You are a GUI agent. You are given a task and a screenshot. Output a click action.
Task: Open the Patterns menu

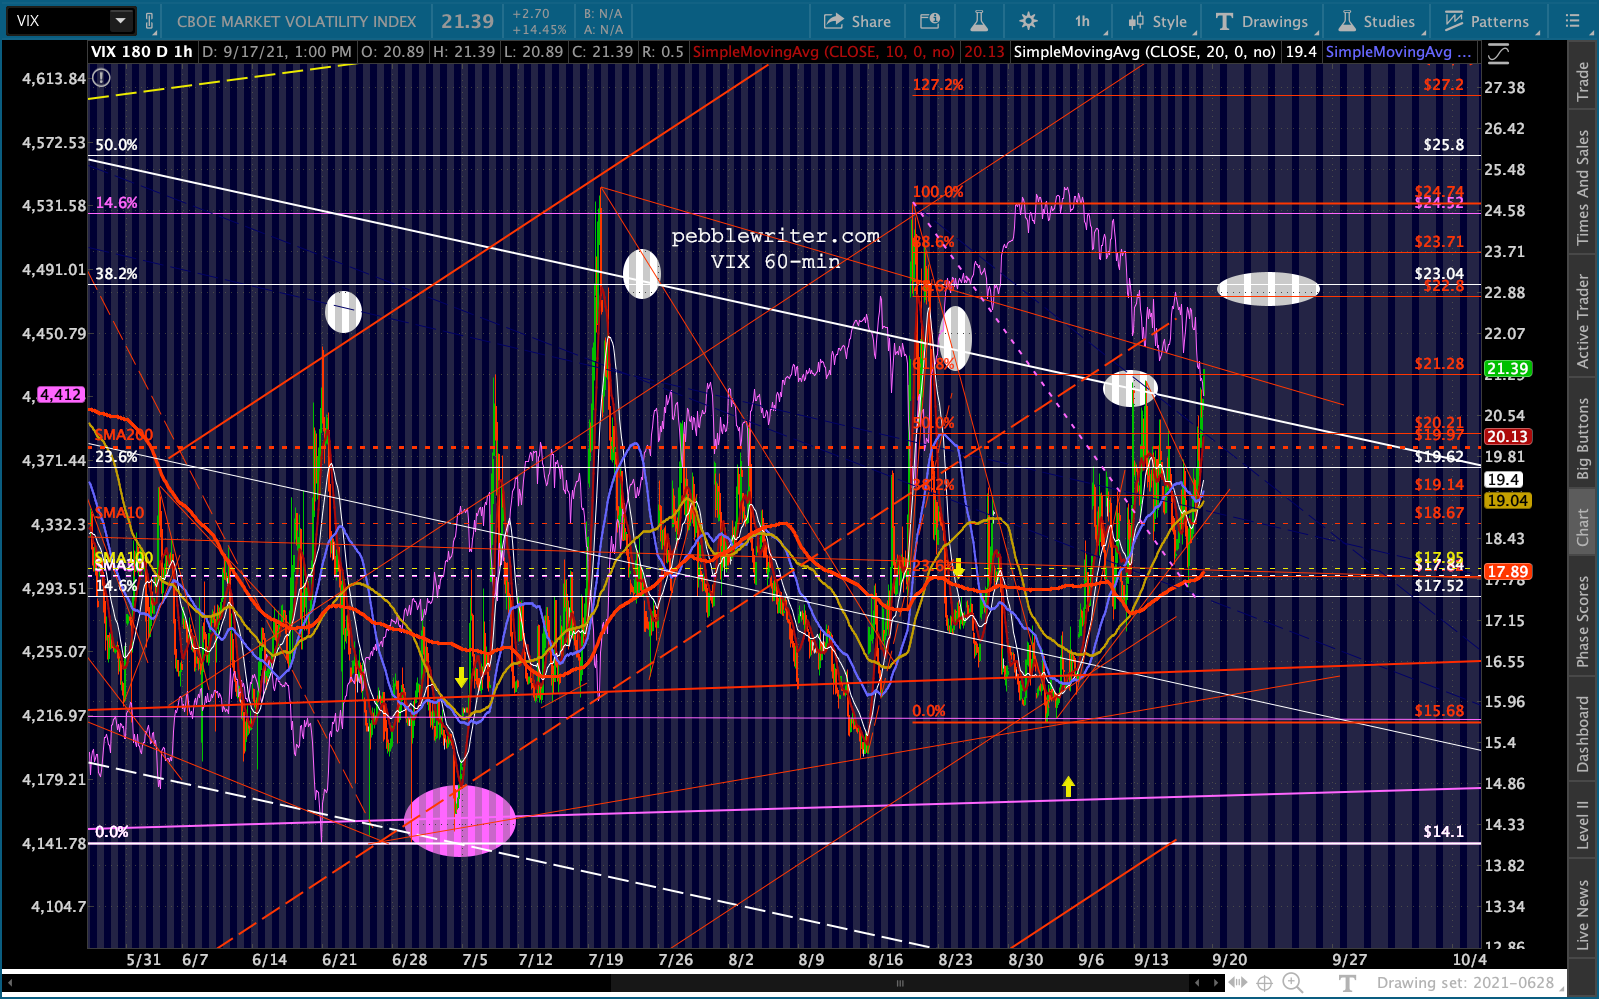(1487, 21)
